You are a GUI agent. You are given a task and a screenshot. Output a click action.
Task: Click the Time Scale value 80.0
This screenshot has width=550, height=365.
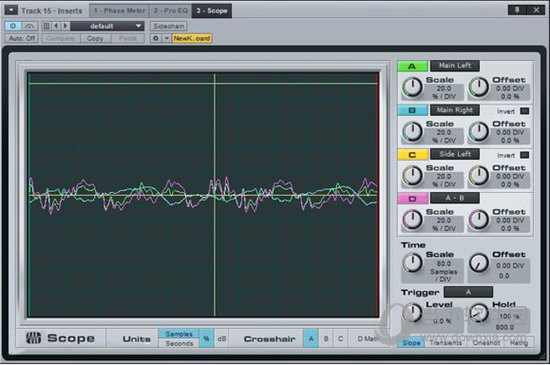pyautogui.click(x=444, y=263)
